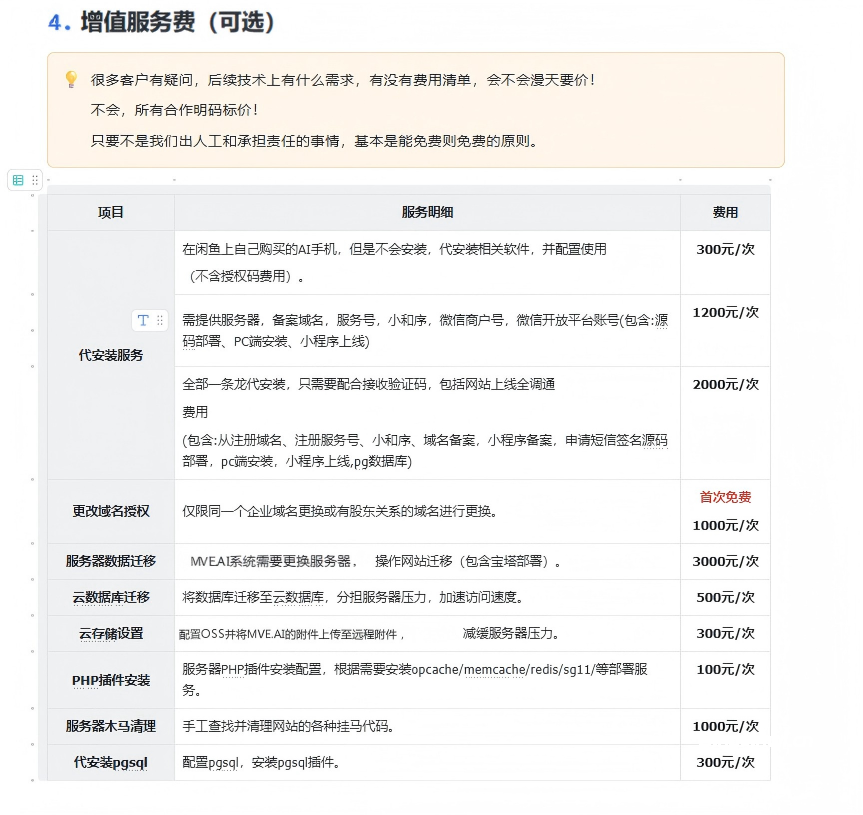Click the light bulb callout icon
This screenshot has height=815, width=863.
pyautogui.click(x=71, y=79)
